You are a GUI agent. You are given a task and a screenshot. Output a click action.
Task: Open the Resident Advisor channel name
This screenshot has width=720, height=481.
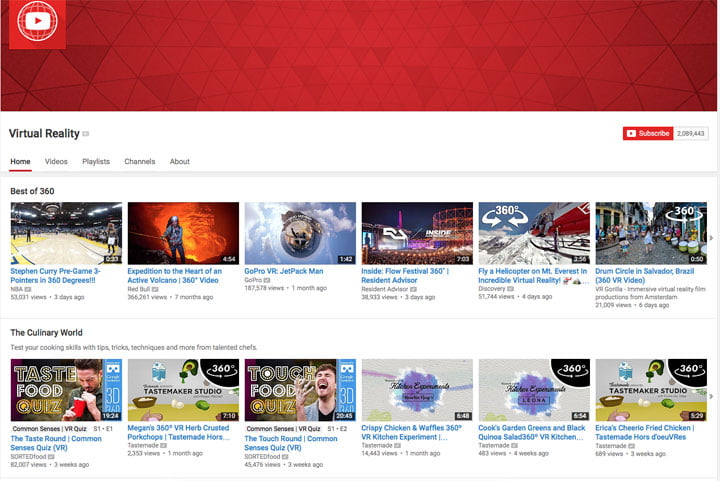[x=385, y=289]
